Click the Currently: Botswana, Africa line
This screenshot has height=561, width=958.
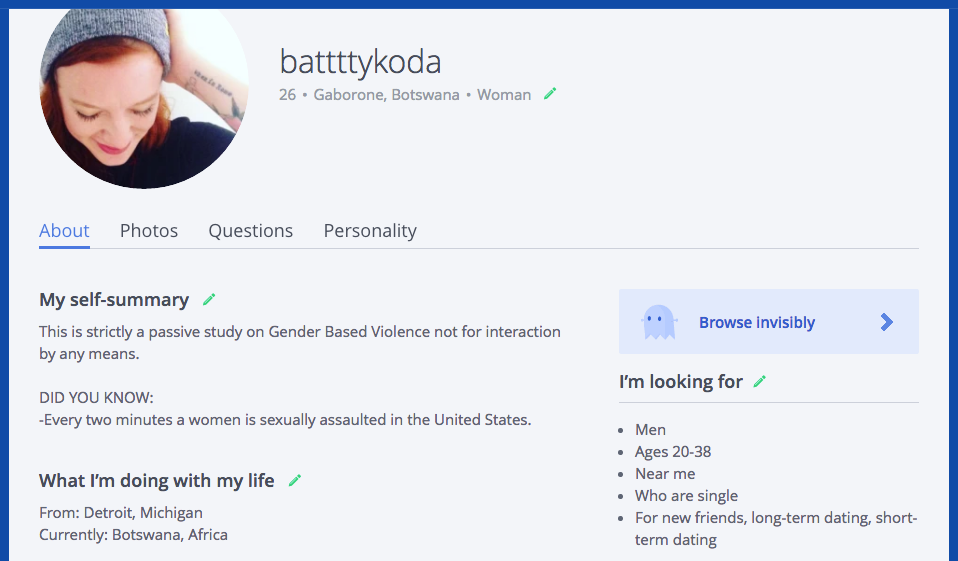(x=133, y=535)
